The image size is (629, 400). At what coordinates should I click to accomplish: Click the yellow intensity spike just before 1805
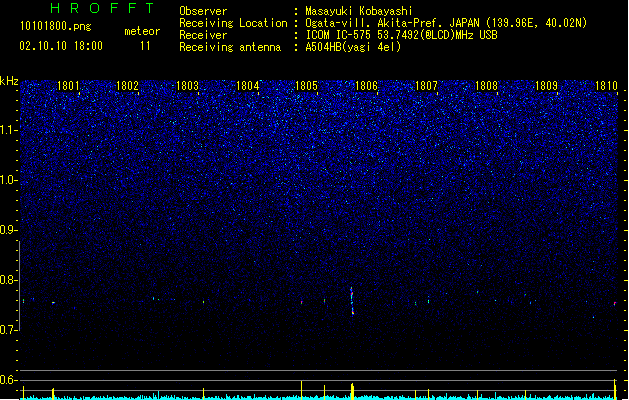pos(302,390)
